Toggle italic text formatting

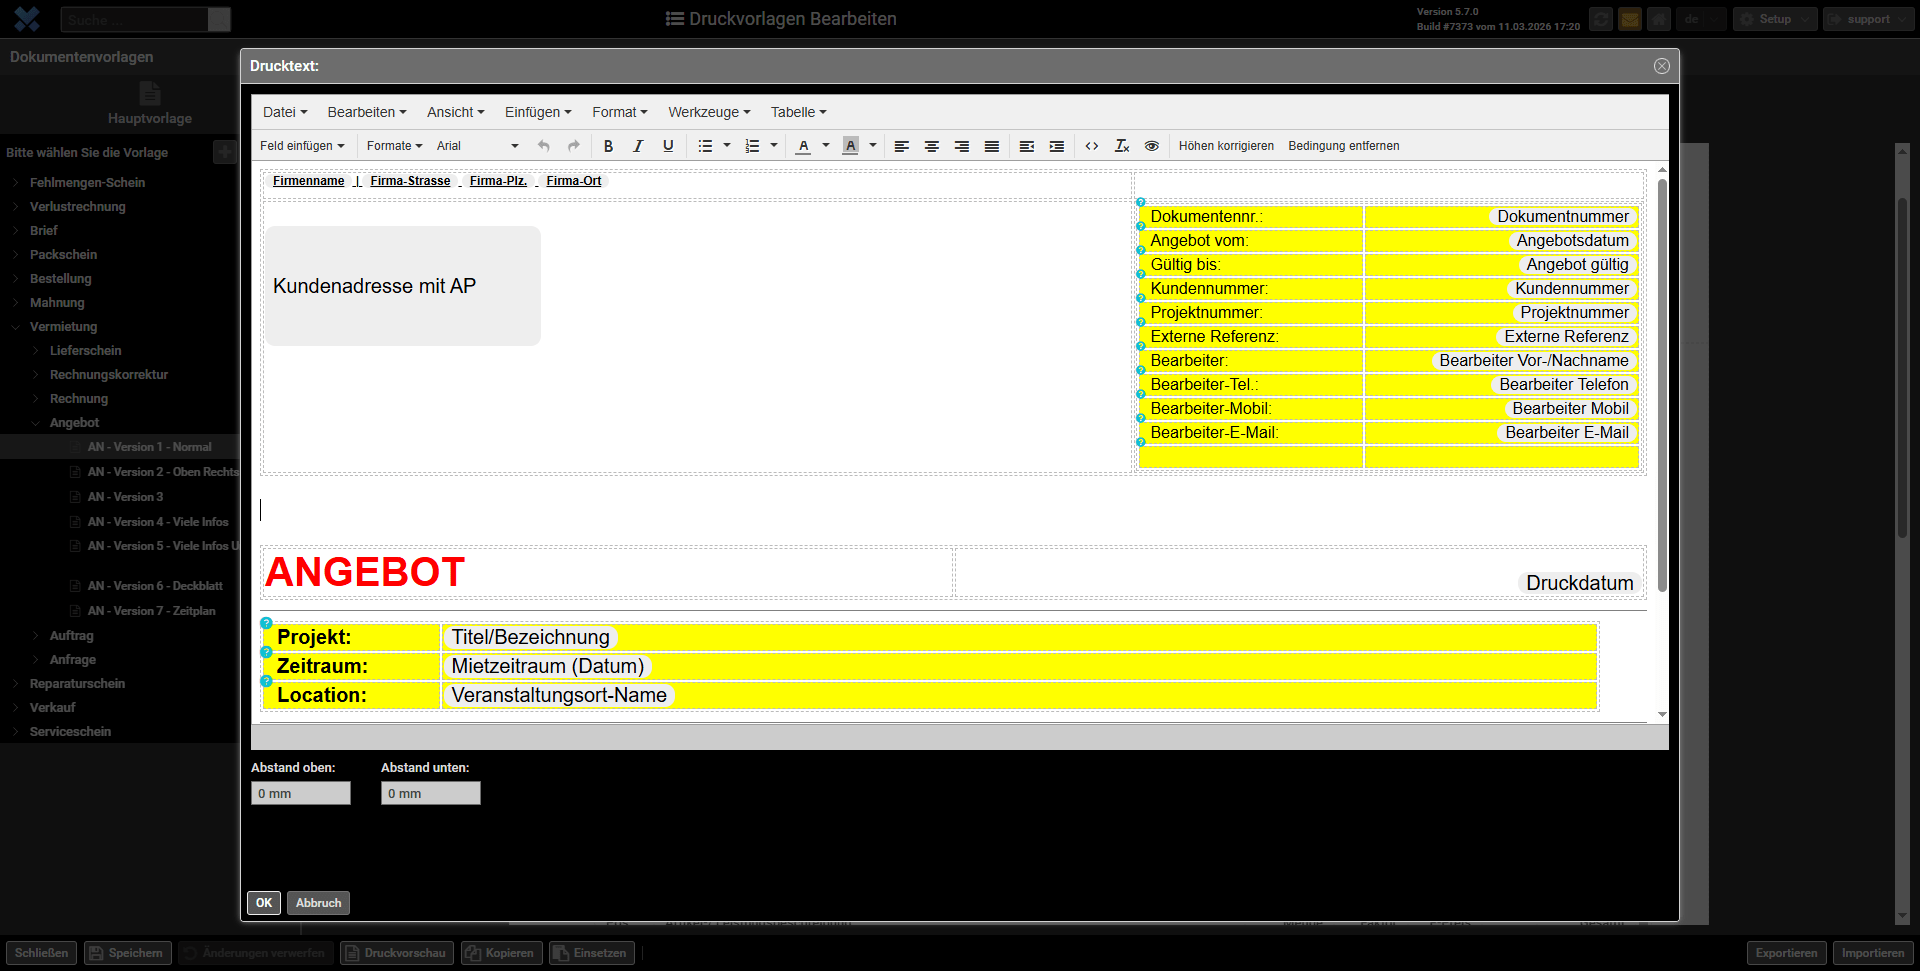(638, 146)
